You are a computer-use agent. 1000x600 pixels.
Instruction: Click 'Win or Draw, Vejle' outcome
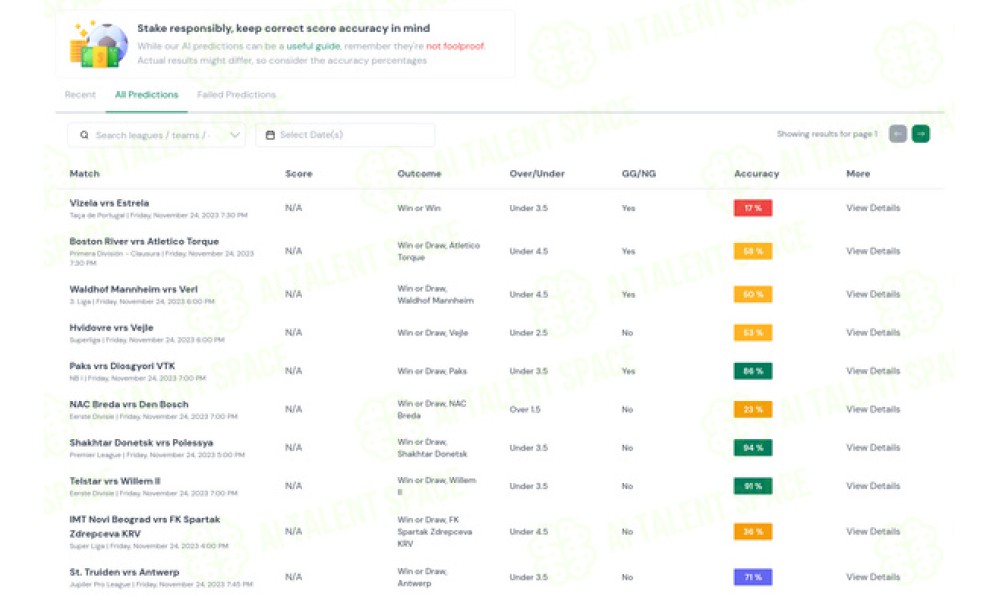(433, 333)
